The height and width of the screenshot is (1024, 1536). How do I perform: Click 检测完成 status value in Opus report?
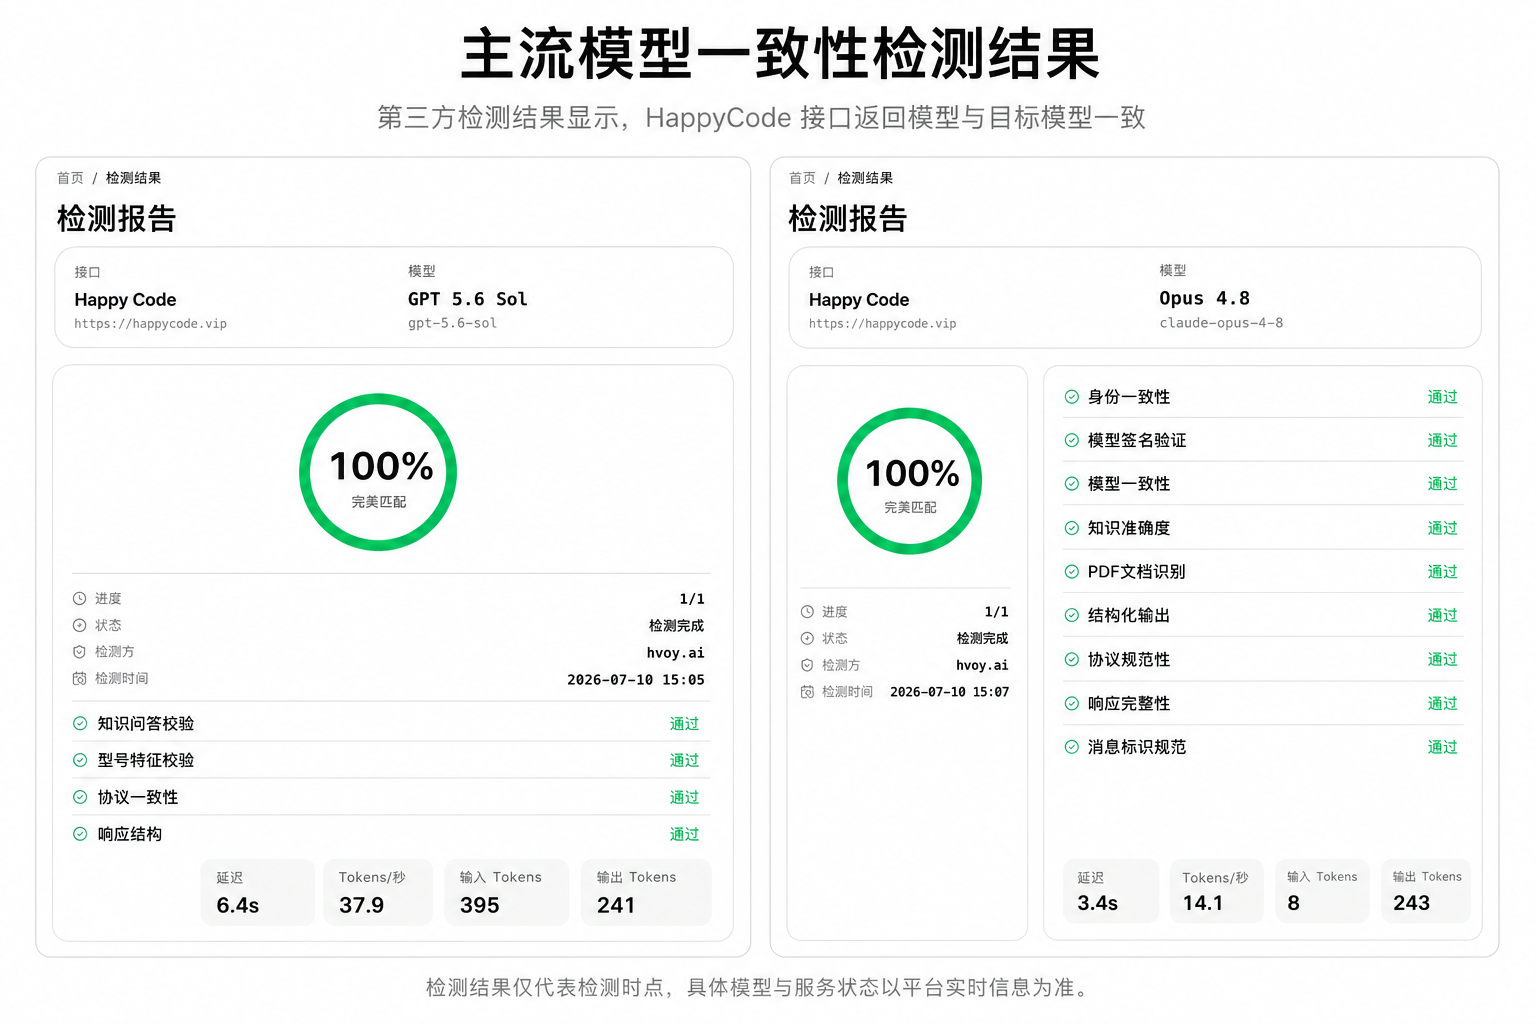pyautogui.click(x=983, y=638)
